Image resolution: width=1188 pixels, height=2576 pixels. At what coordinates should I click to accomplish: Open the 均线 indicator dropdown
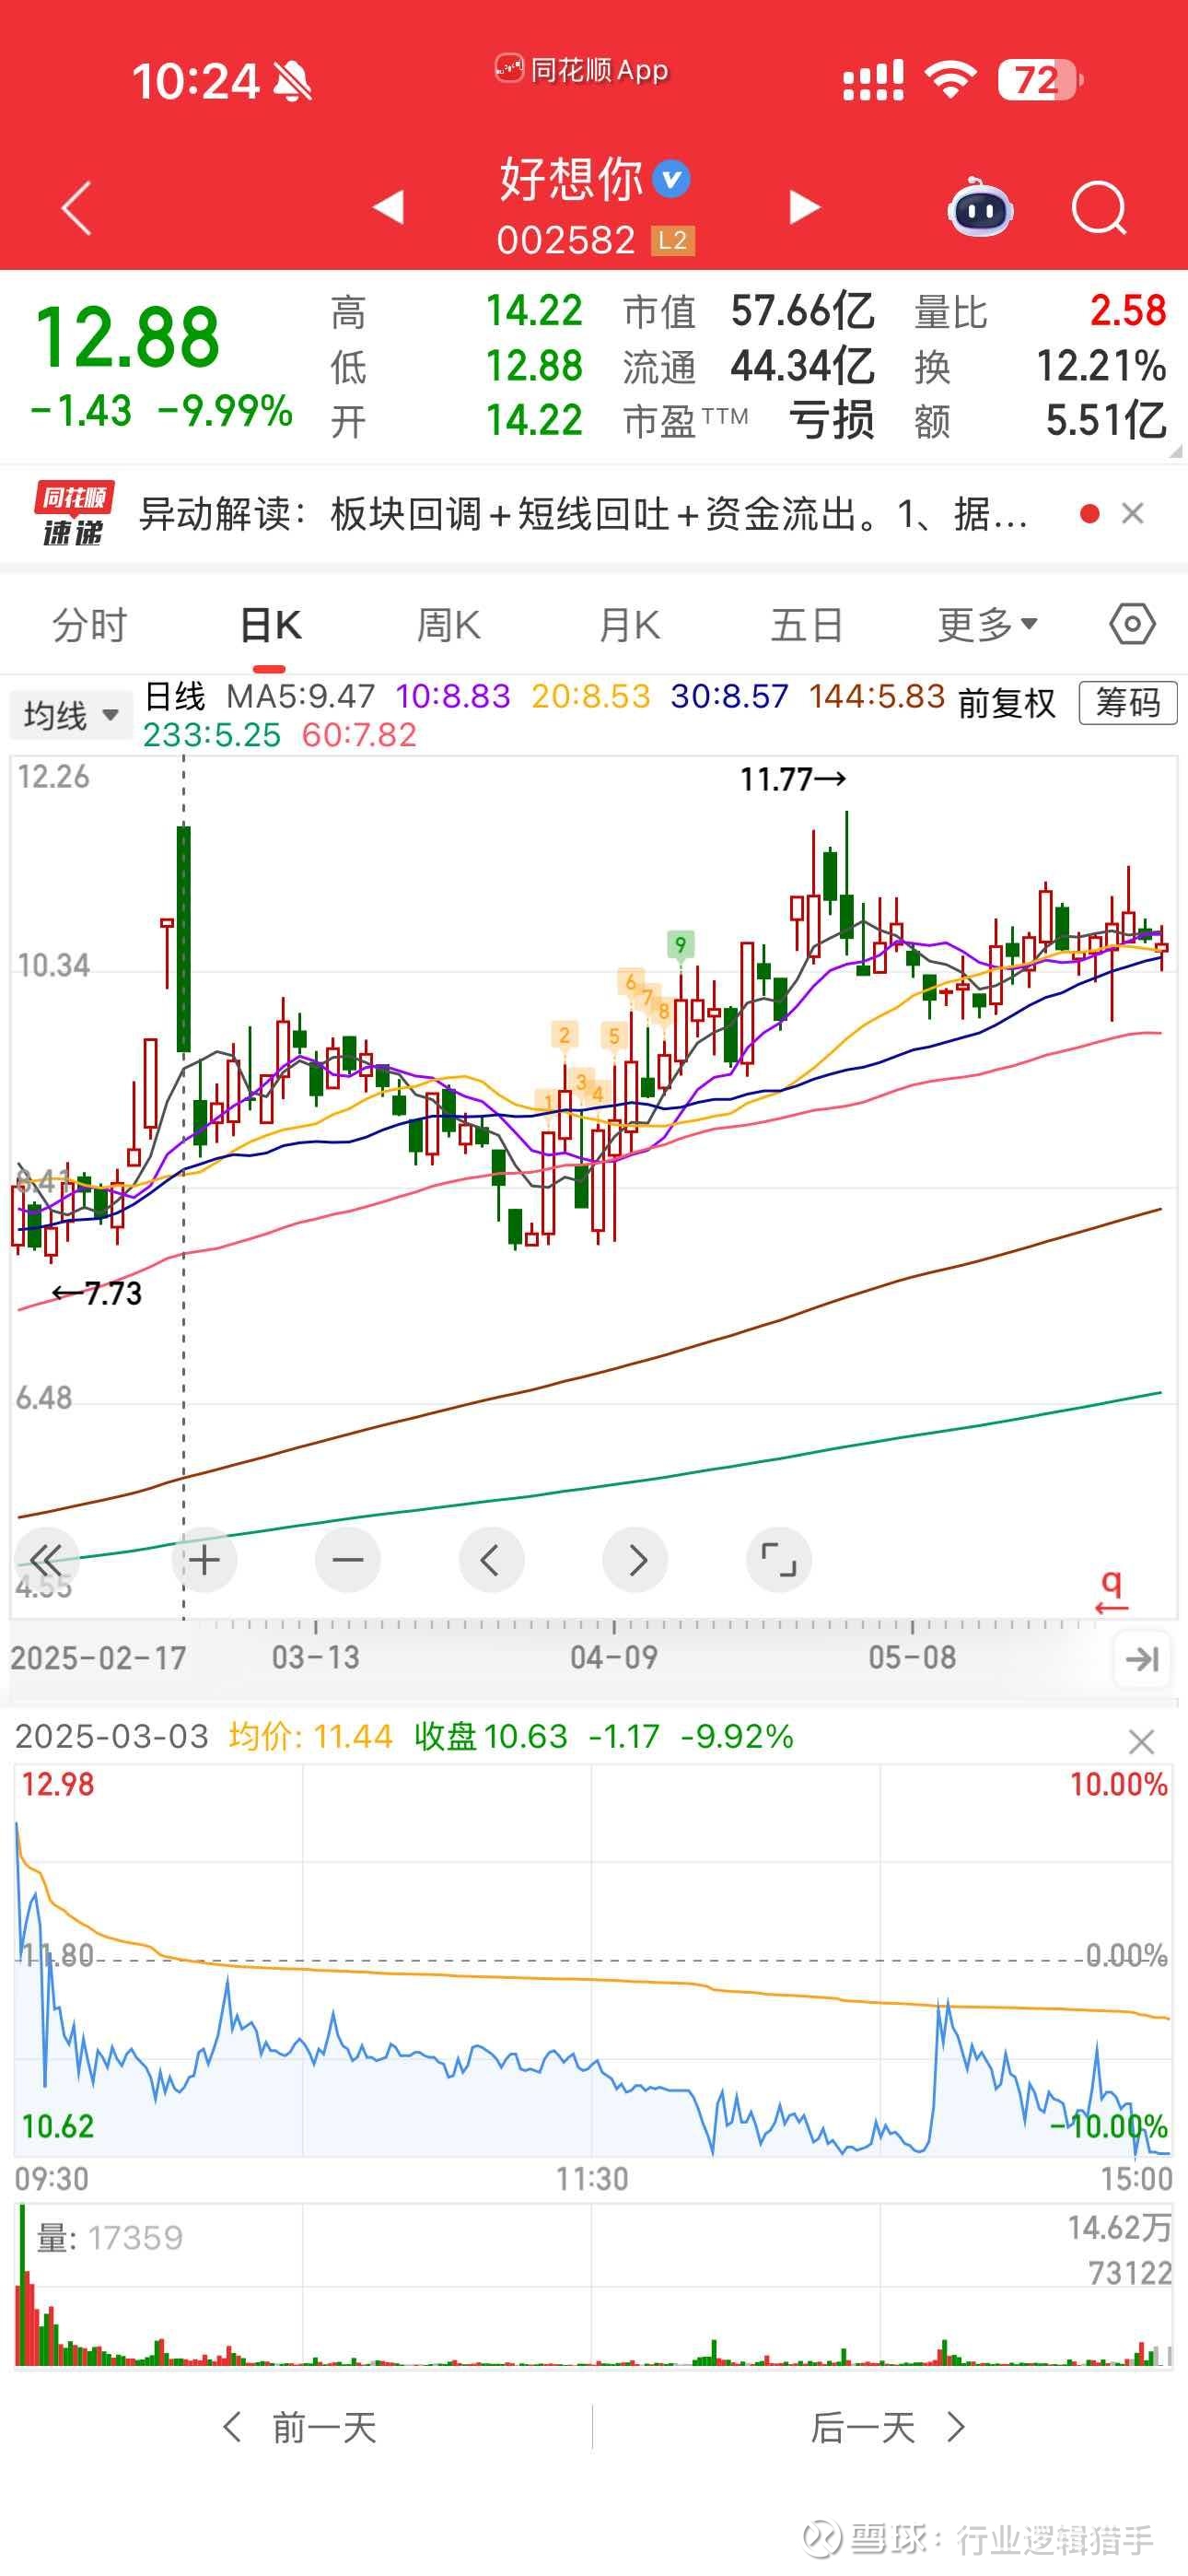71,715
